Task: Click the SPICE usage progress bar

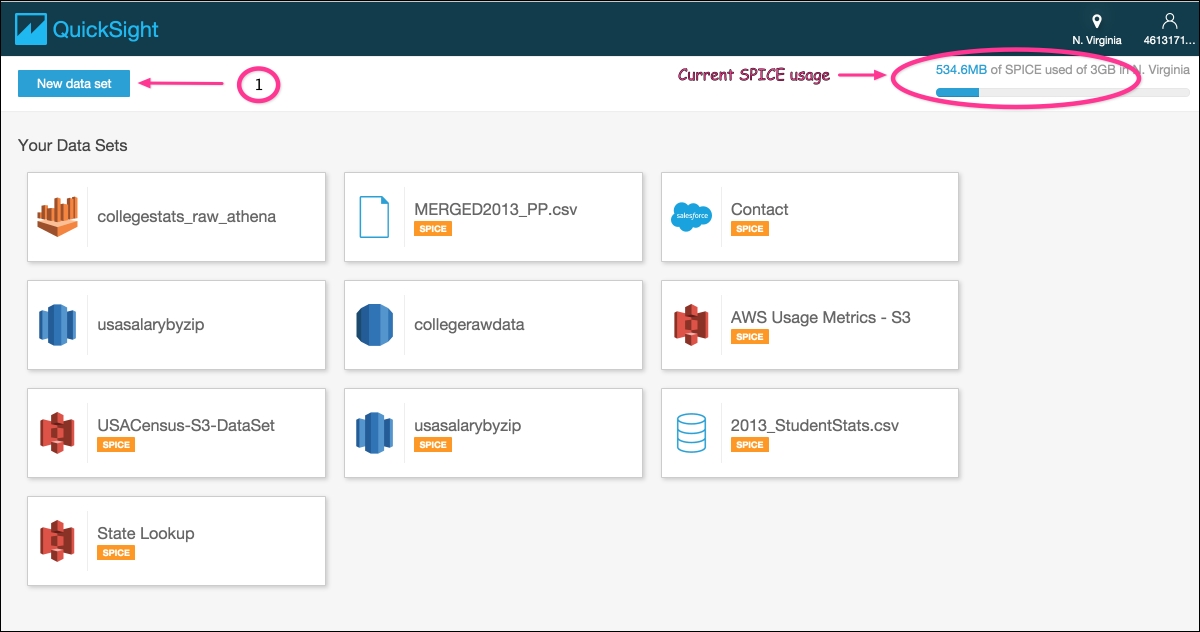Action: click(1063, 93)
